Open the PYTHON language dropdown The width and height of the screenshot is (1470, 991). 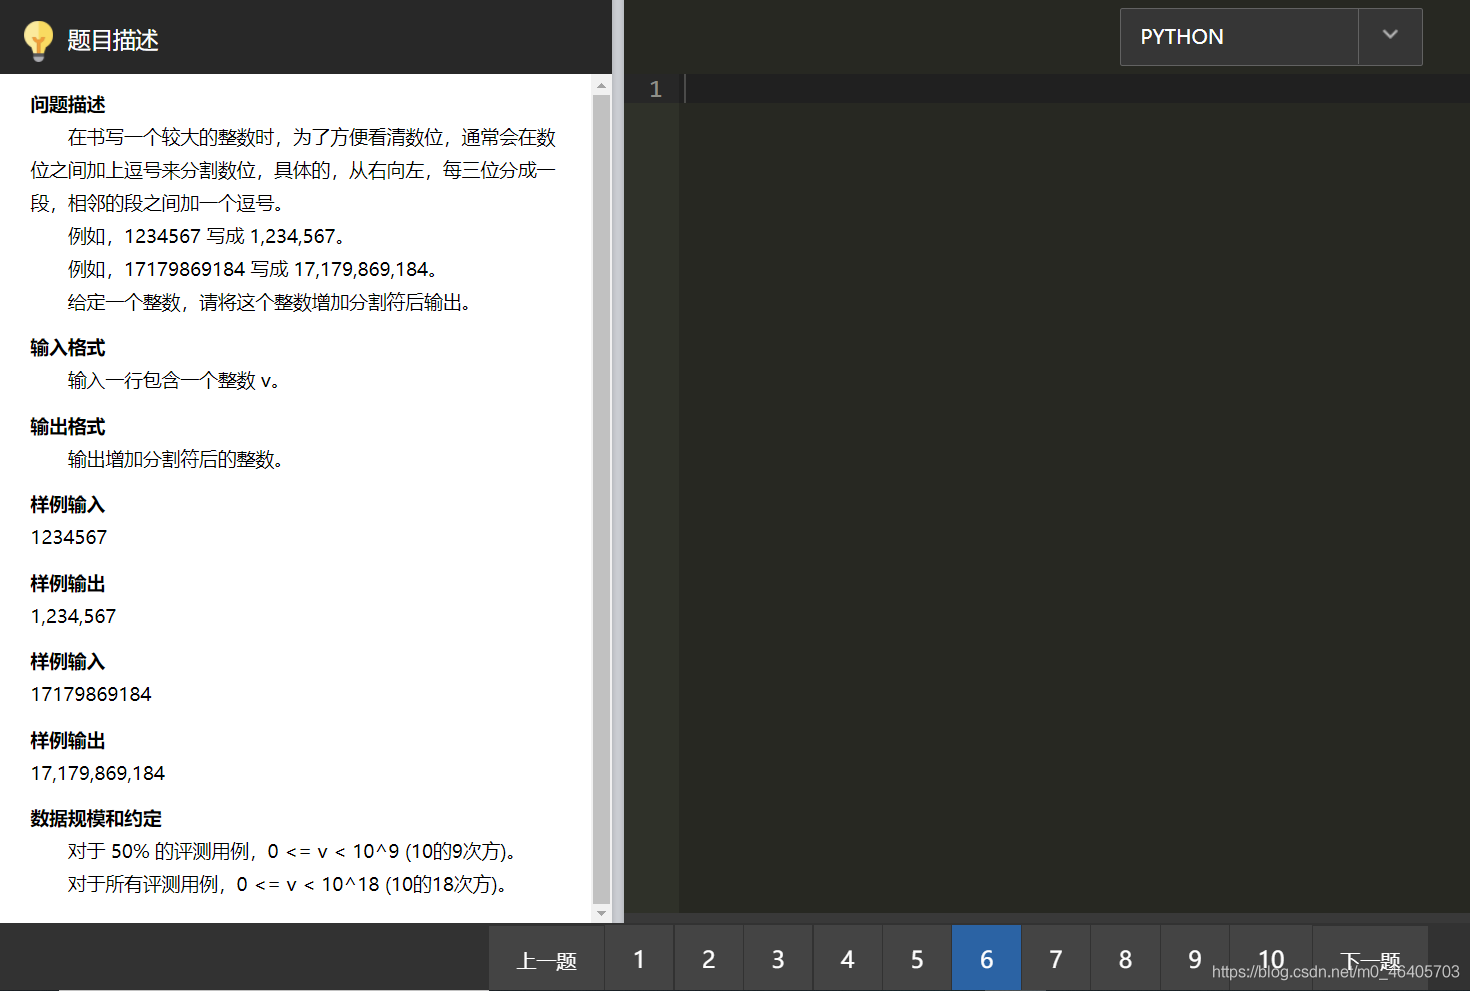(1271, 37)
